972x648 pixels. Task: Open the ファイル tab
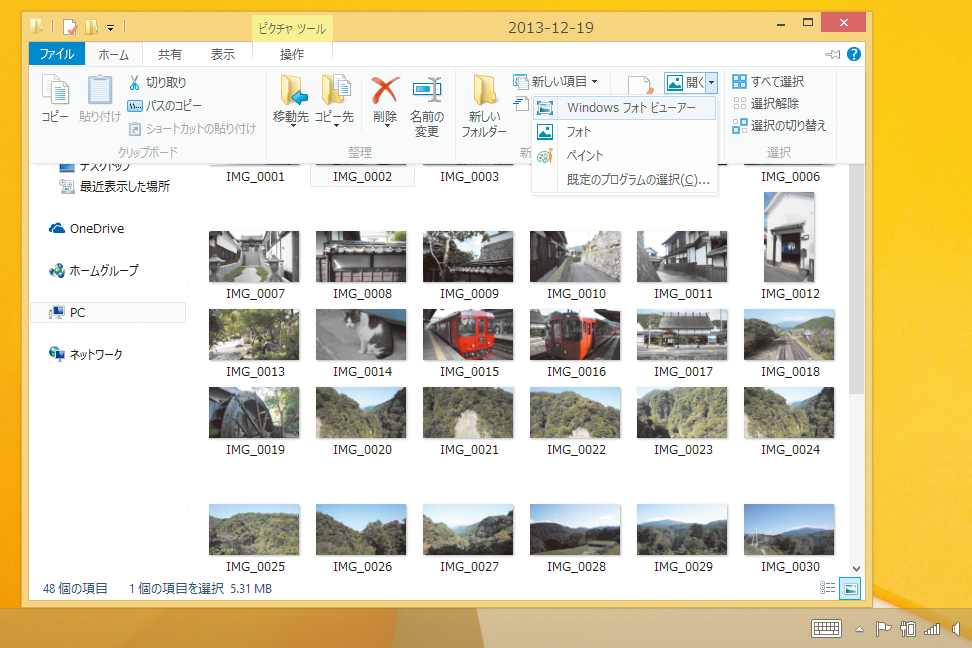(x=57, y=54)
